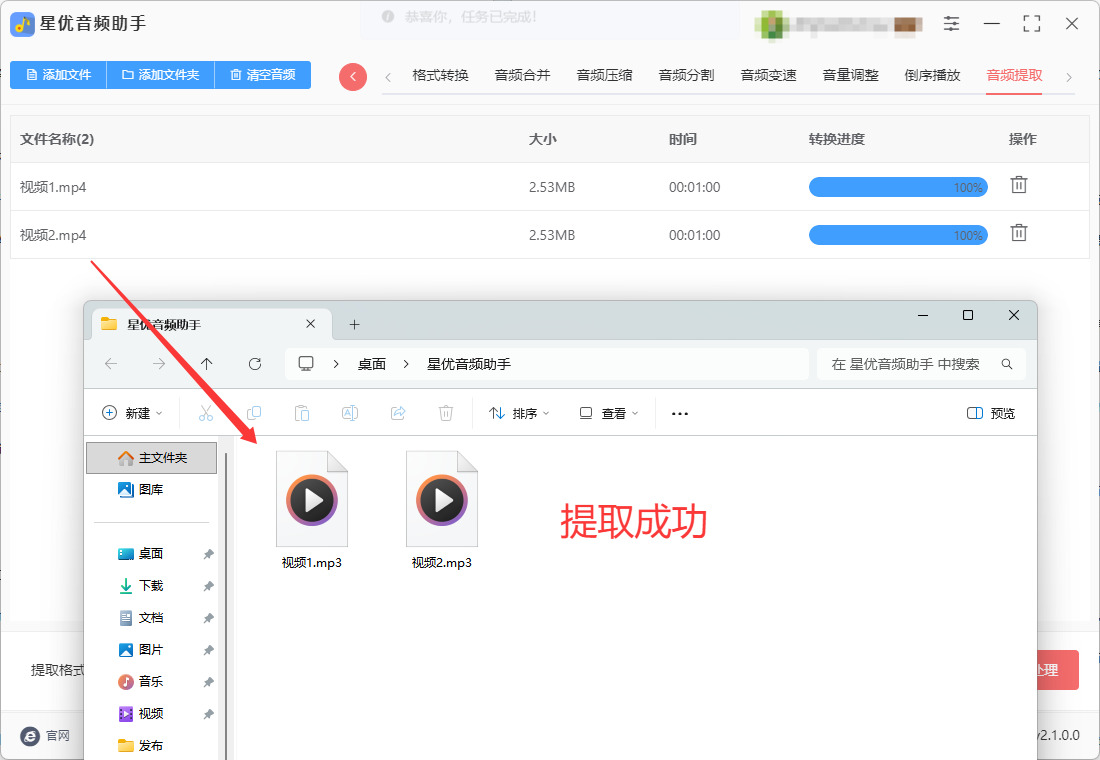Image resolution: width=1100 pixels, height=760 pixels.
Task: Open the Explorer more options ellipsis
Action: click(680, 413)
